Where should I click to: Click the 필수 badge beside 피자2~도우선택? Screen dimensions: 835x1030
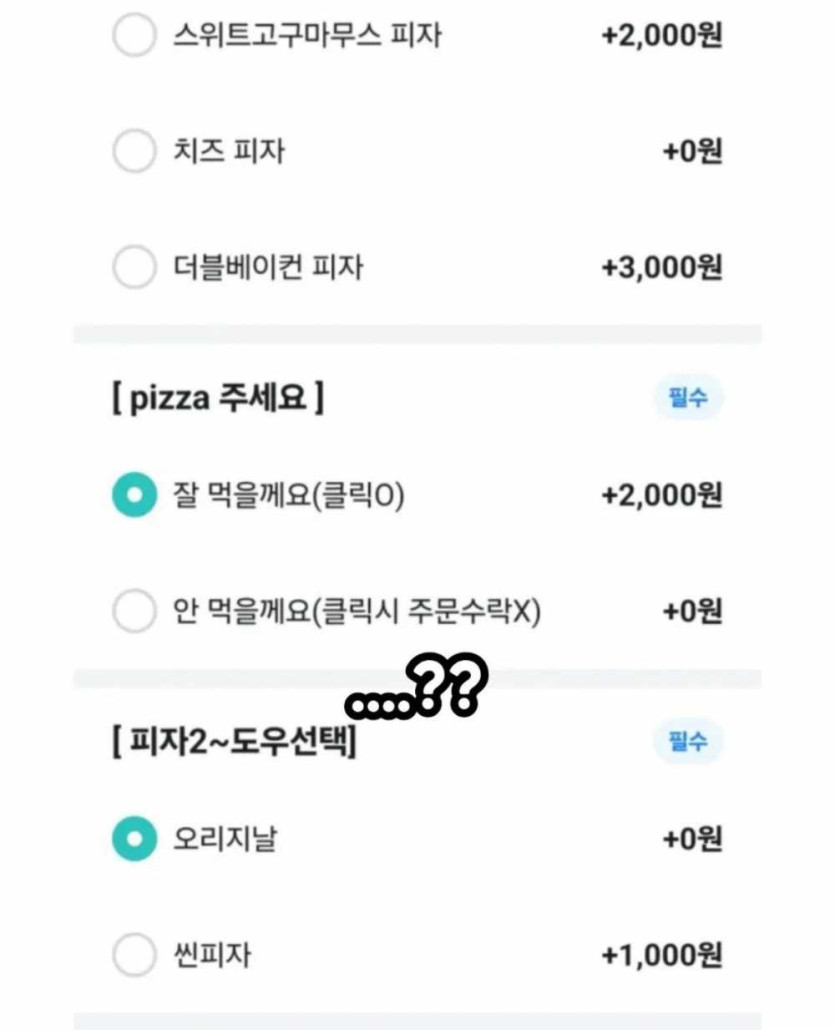[688, 742]
